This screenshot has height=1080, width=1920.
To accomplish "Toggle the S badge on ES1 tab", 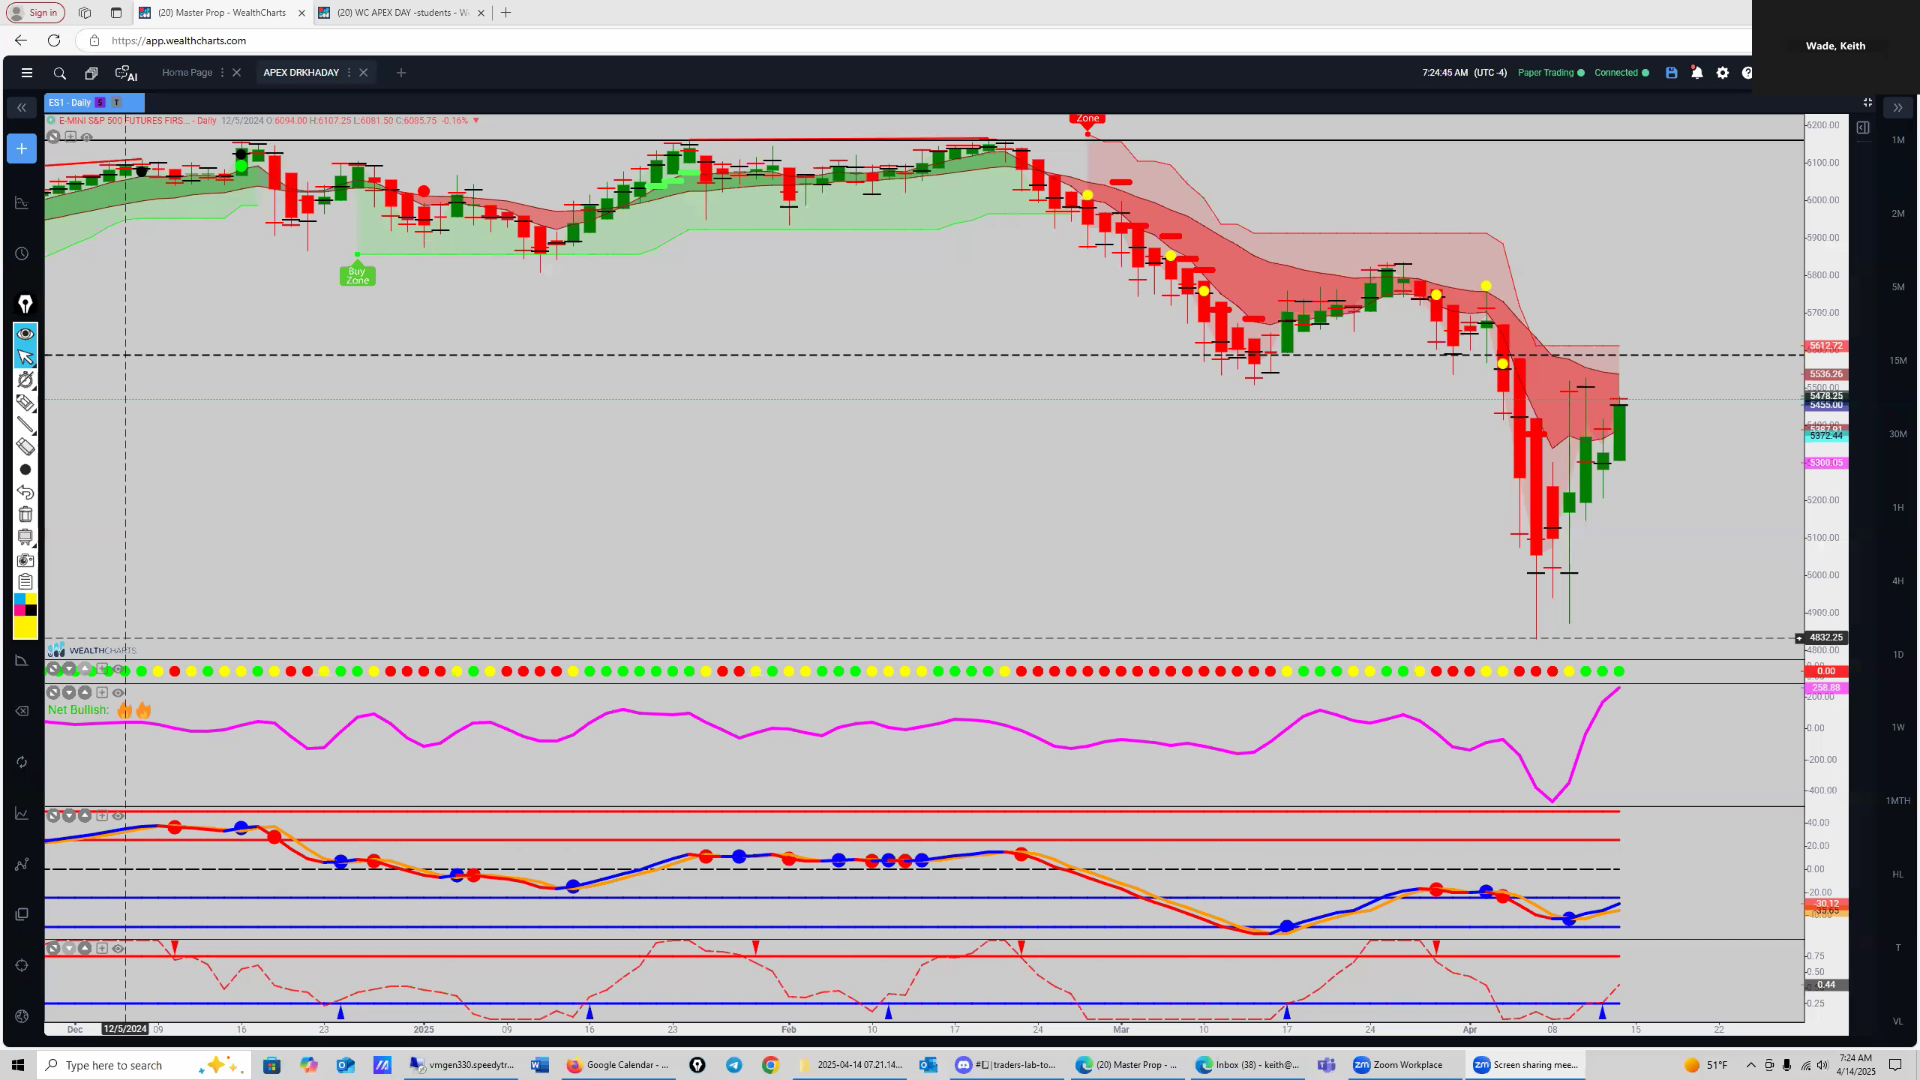I will [x=100, y=103].
